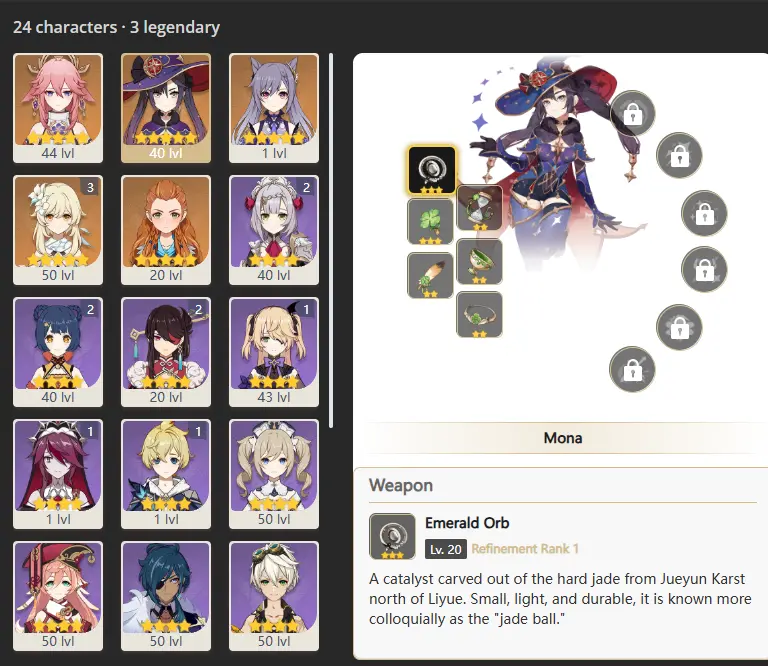This screenshot has height=666, width=768.
Task: Choose the cat-eared purple-haired 1 lvl character
Action: tap(274, 108)
